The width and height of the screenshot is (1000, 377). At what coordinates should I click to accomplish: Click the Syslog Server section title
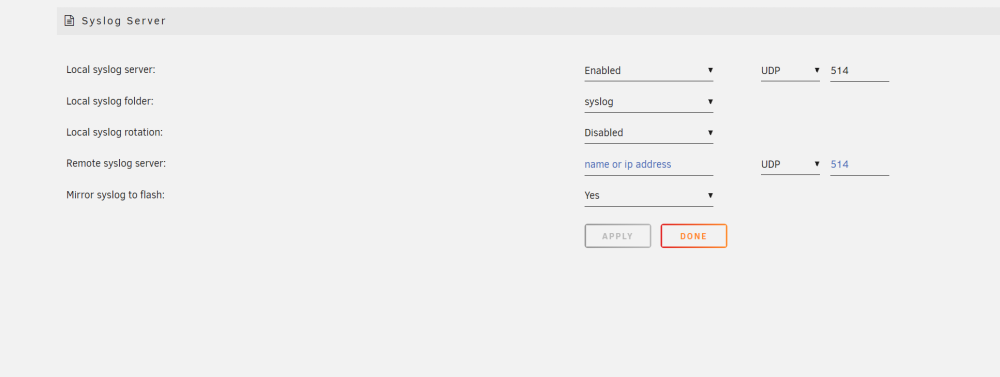pos(124,21)
